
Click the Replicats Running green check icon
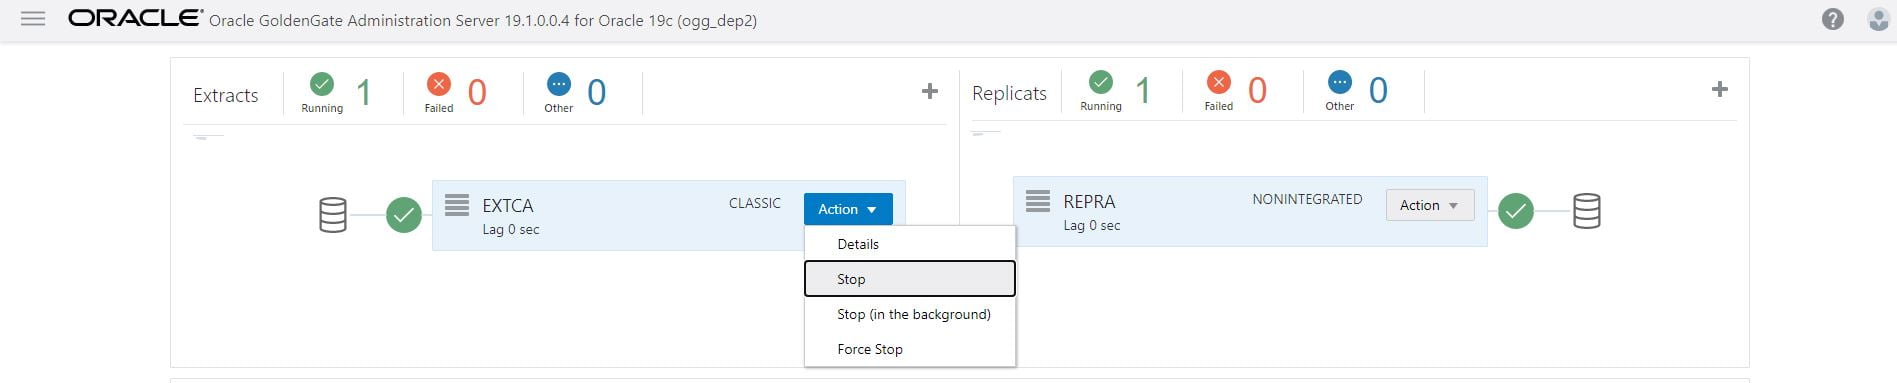coord(1100,81)
